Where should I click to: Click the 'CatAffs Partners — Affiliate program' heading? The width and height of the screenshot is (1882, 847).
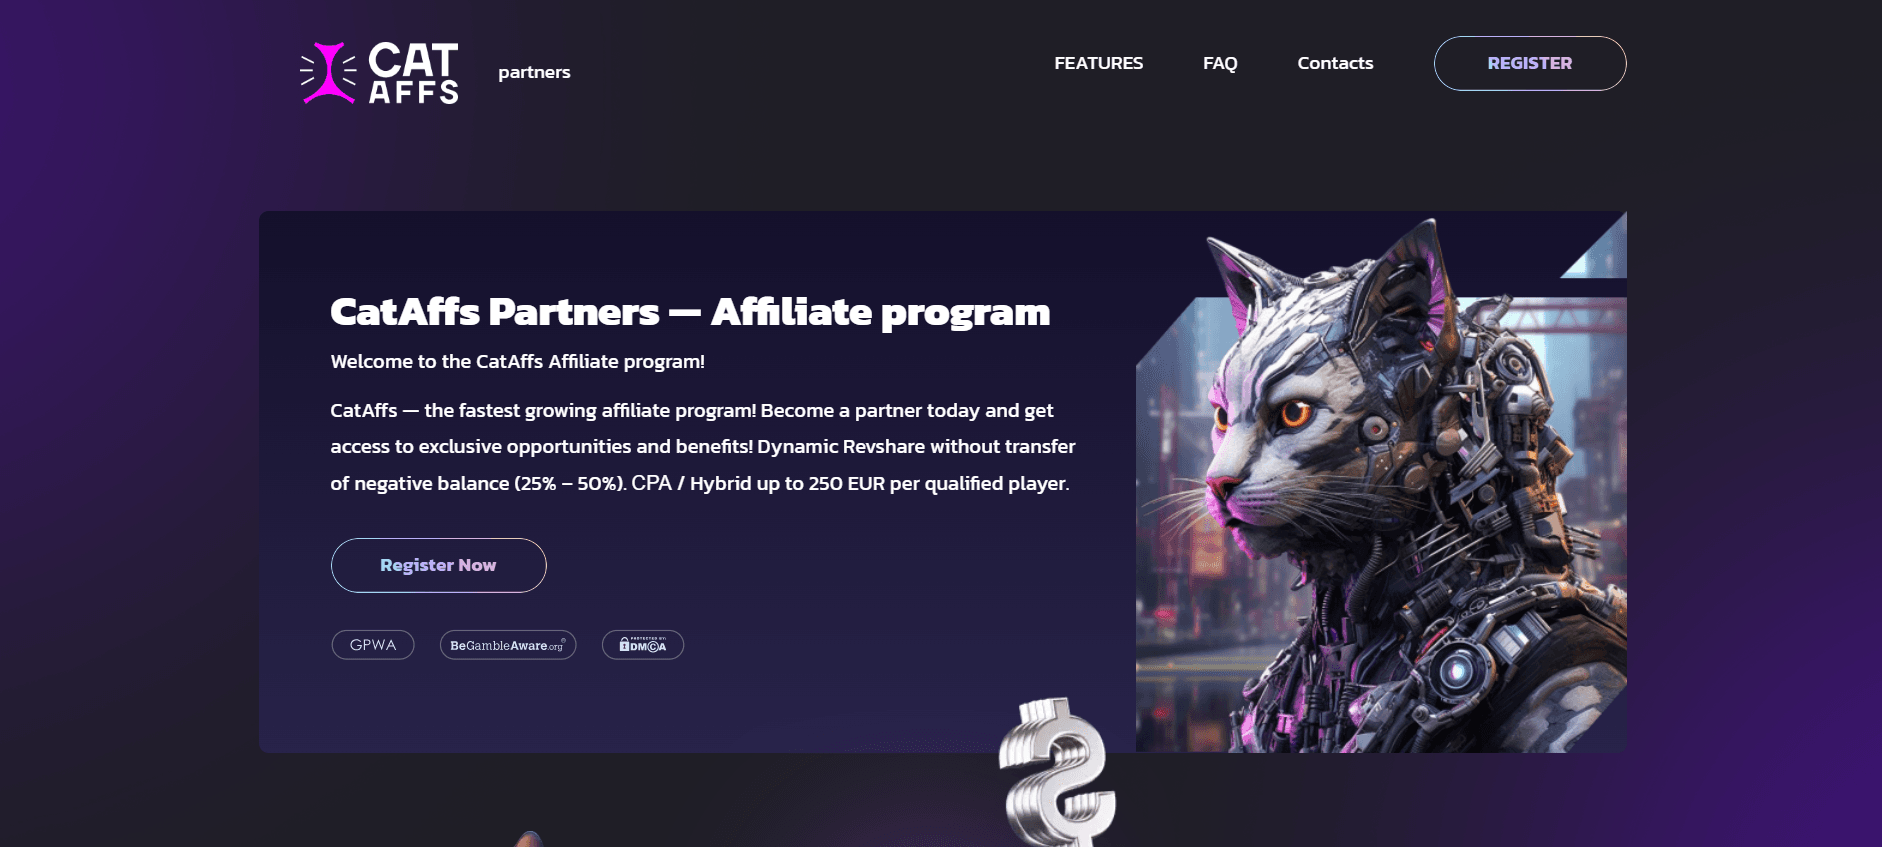pyautogui.click(x=690, y=312)
